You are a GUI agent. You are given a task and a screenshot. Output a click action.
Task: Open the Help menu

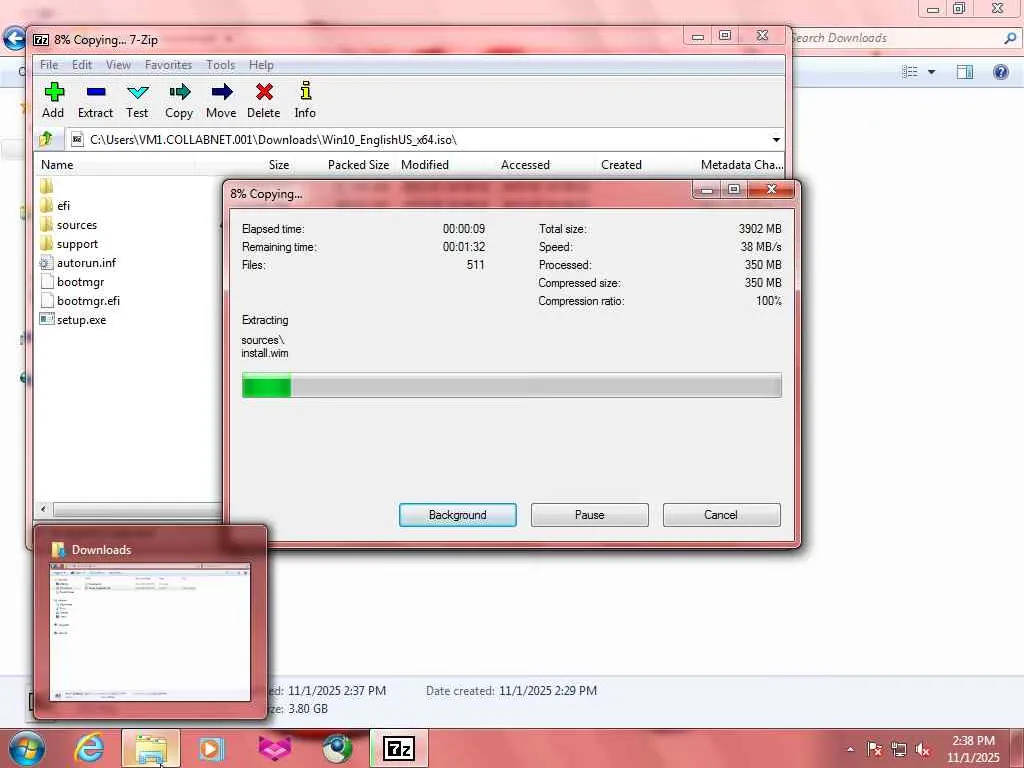[261, 65]
